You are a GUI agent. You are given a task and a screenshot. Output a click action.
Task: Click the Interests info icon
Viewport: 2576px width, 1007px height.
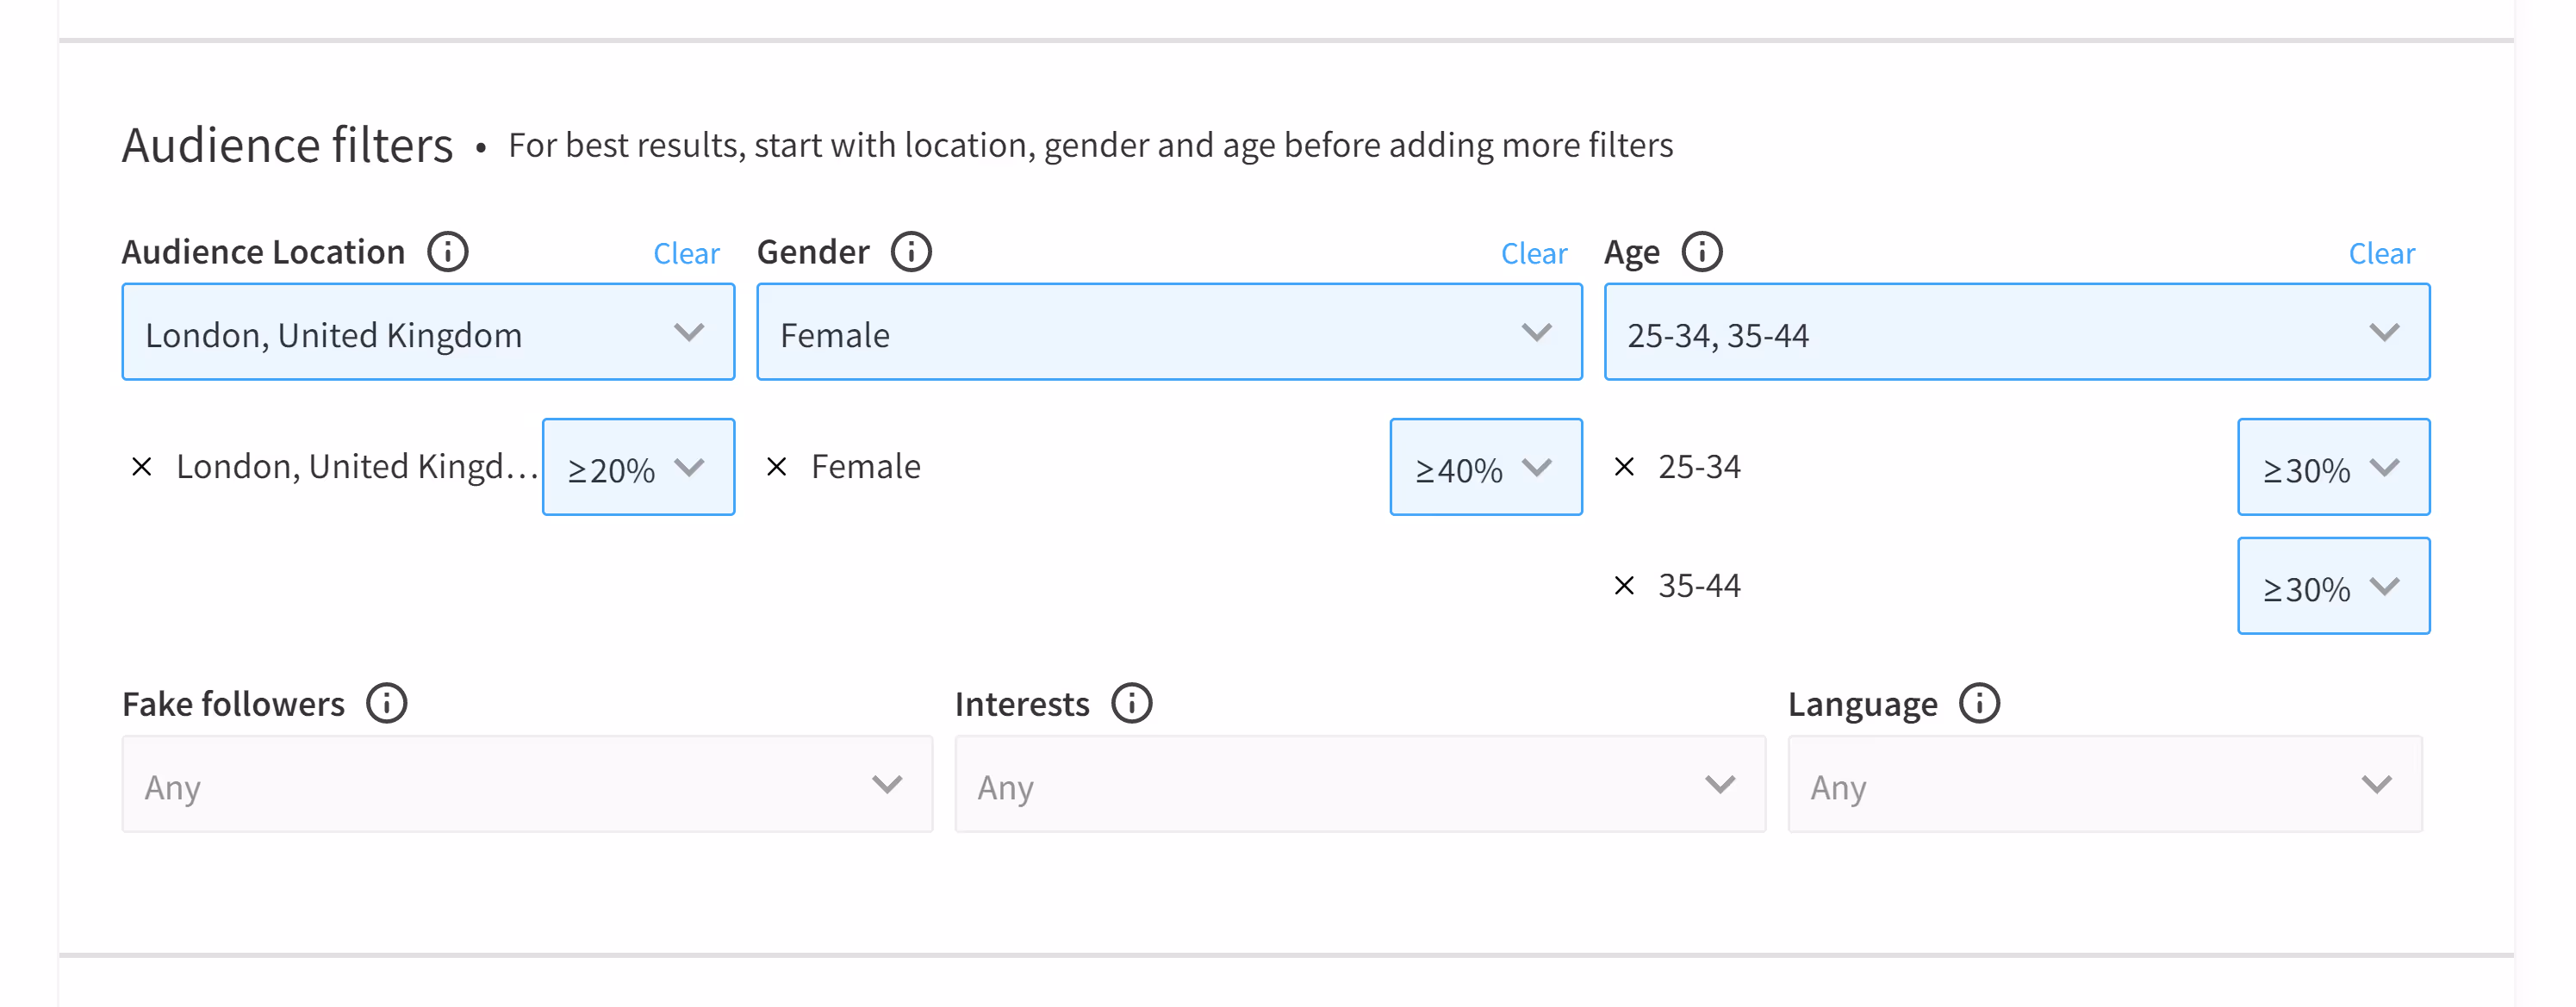tap(1131, 703)
